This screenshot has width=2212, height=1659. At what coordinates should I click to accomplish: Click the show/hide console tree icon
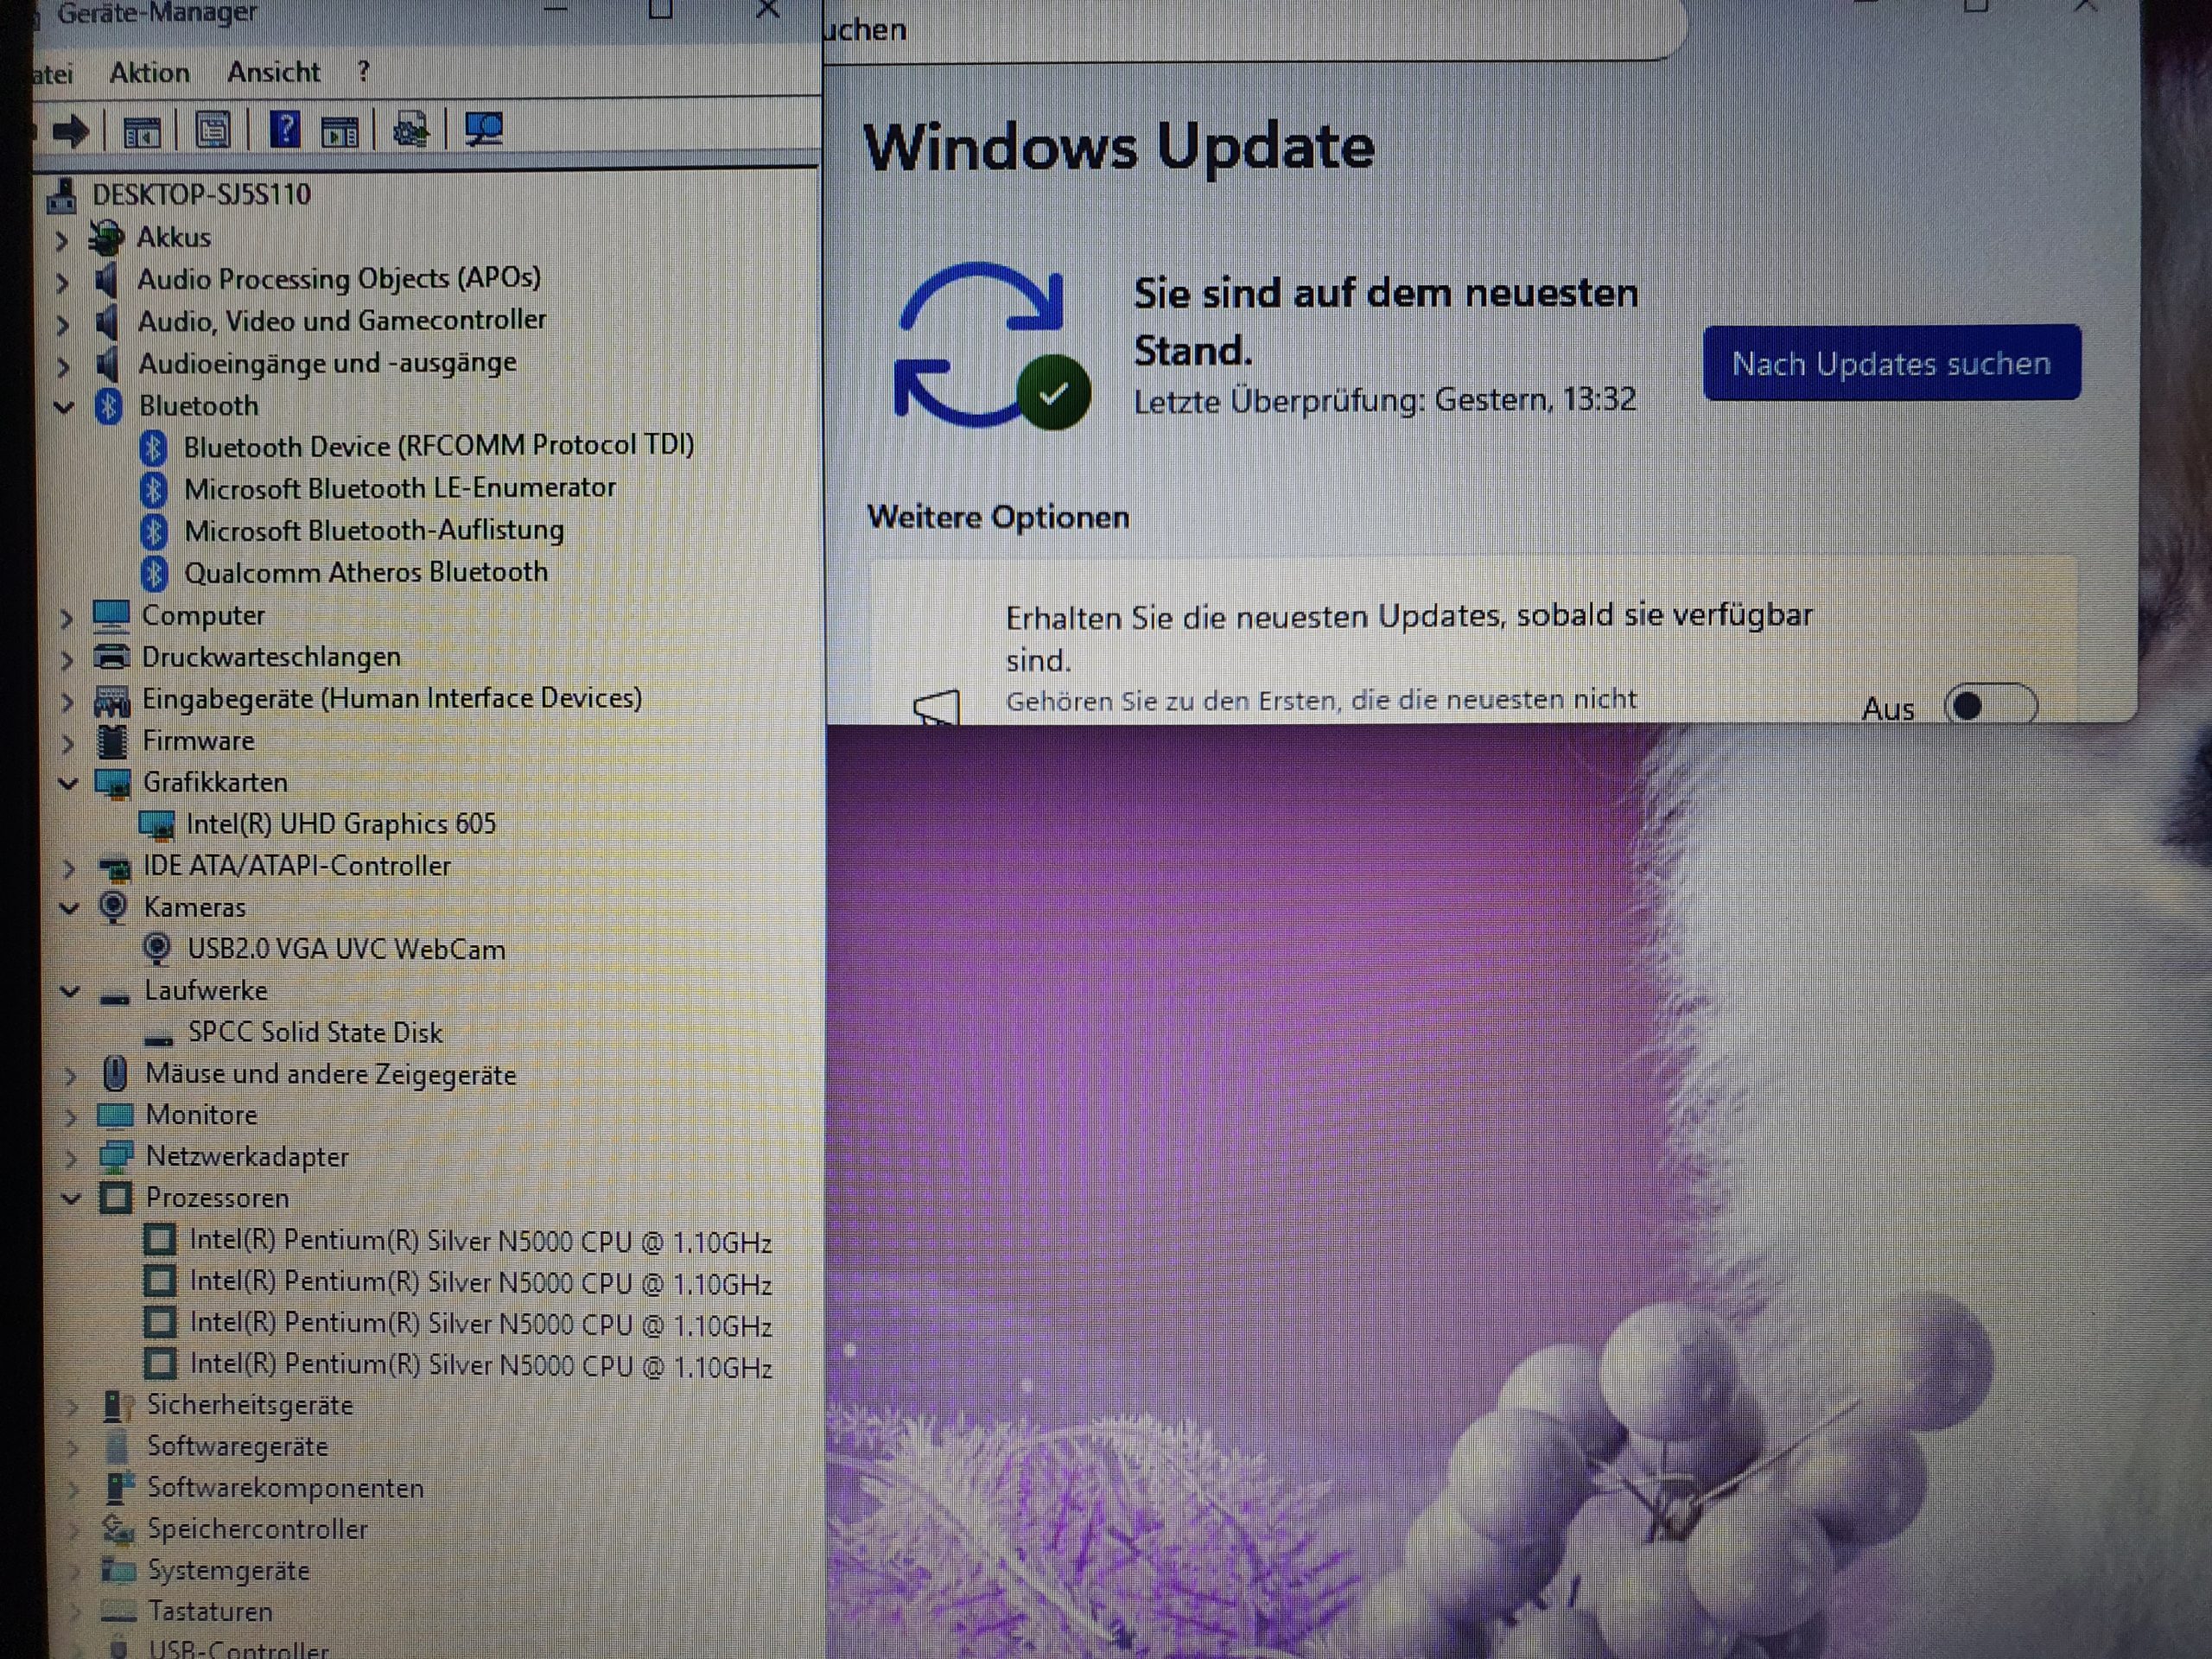click(x=141, y=130)
